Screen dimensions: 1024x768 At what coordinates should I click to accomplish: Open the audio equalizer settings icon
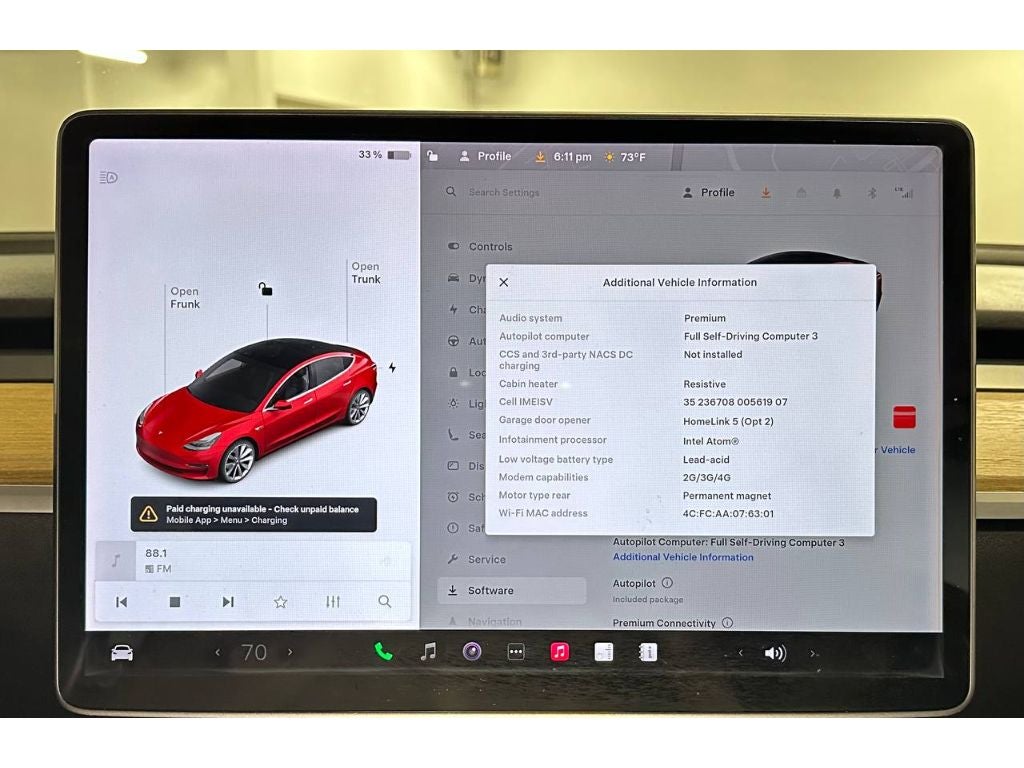332,602
